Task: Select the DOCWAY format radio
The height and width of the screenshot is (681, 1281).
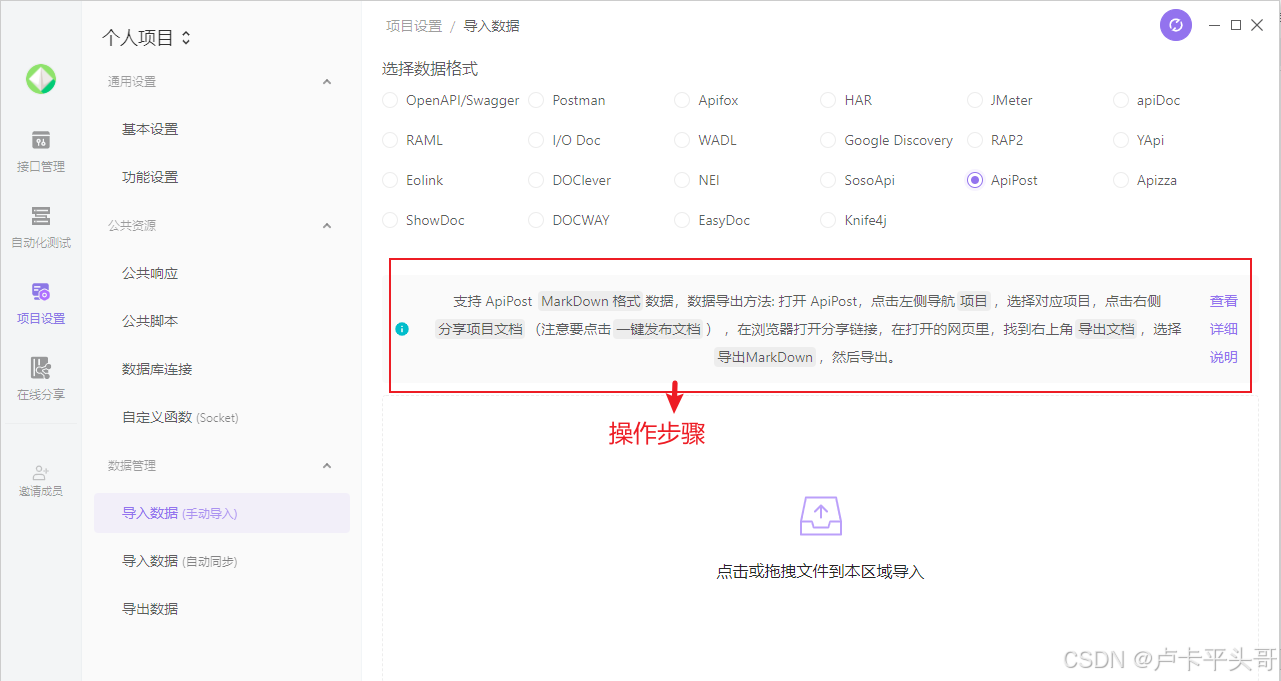Action: (536, 220)
